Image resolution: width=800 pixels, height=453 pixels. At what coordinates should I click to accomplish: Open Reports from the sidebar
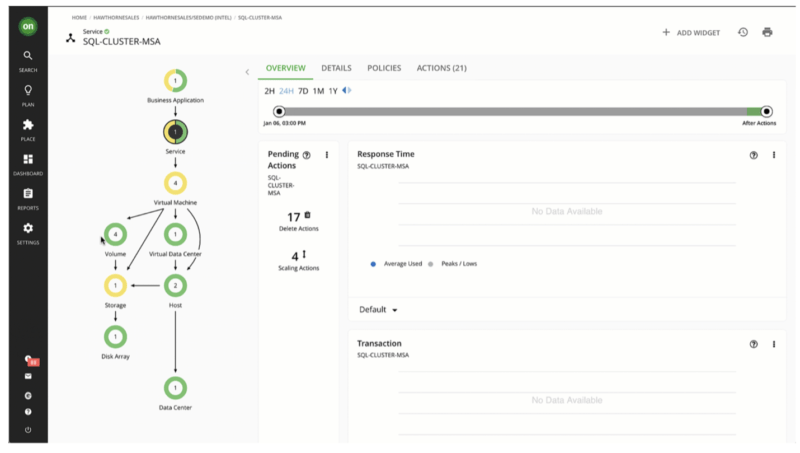28,197
